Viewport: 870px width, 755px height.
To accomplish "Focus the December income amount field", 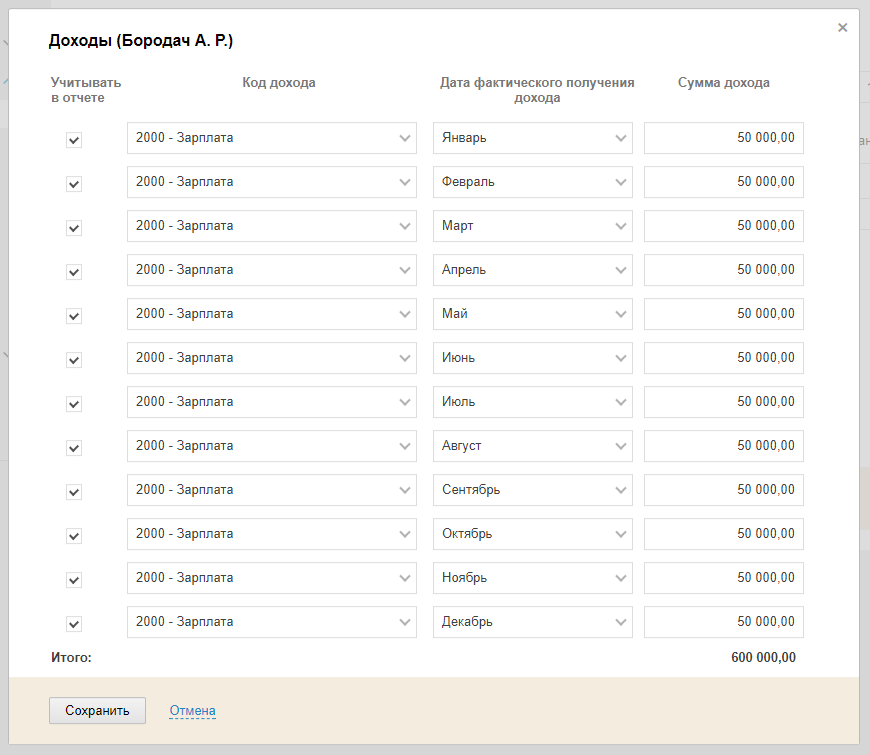I will click(x=723, y=622).
